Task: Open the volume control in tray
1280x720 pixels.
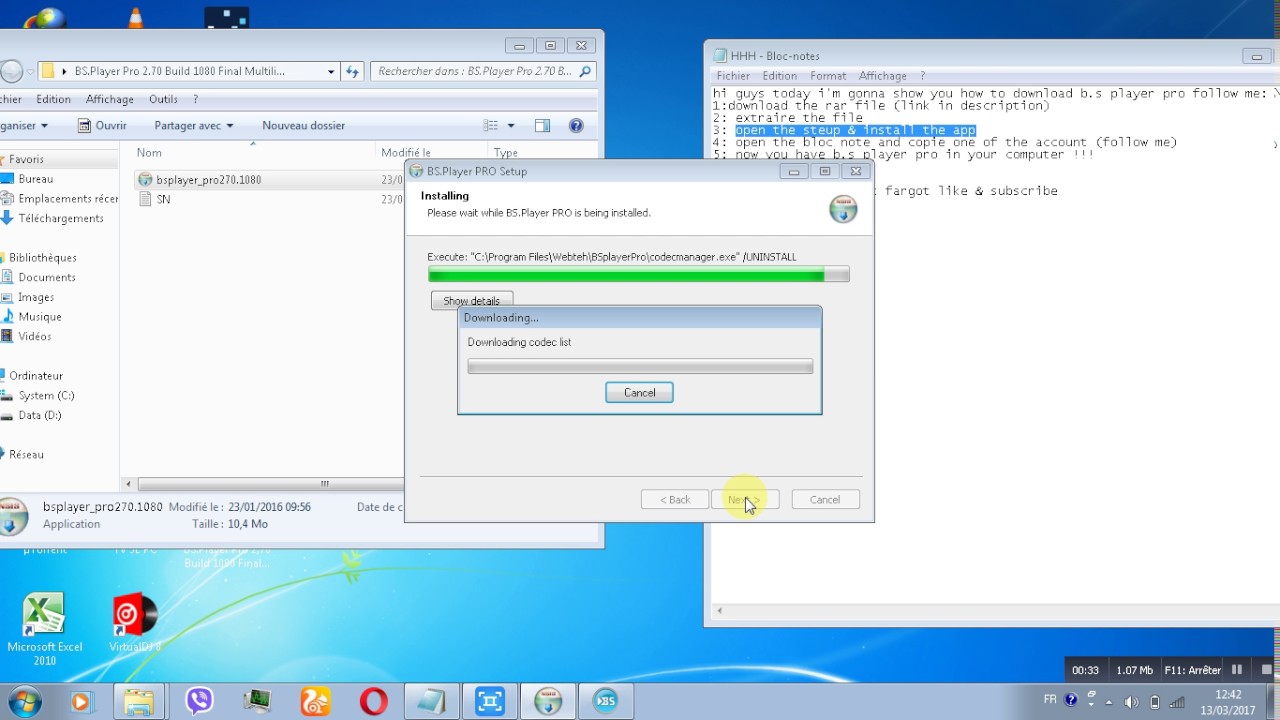Action: click(1132, 702)
